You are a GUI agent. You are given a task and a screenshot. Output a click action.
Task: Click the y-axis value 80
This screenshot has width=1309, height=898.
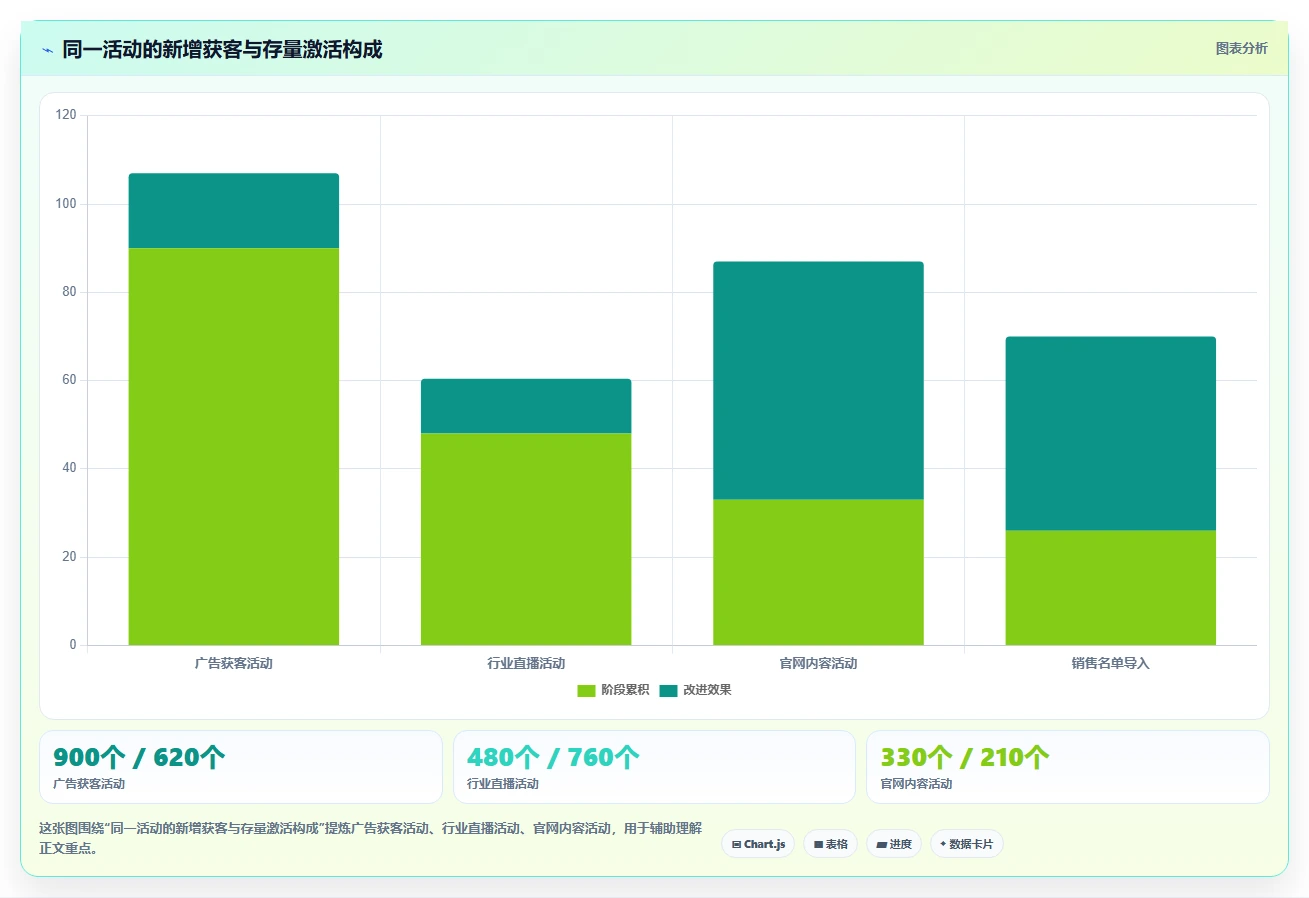tap(69, 292)
